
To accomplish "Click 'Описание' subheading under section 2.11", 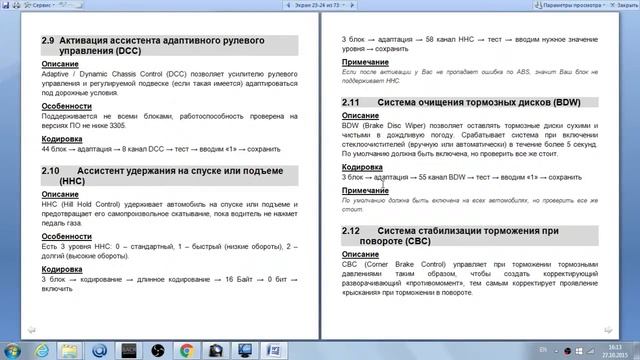I will pos(360,116).
